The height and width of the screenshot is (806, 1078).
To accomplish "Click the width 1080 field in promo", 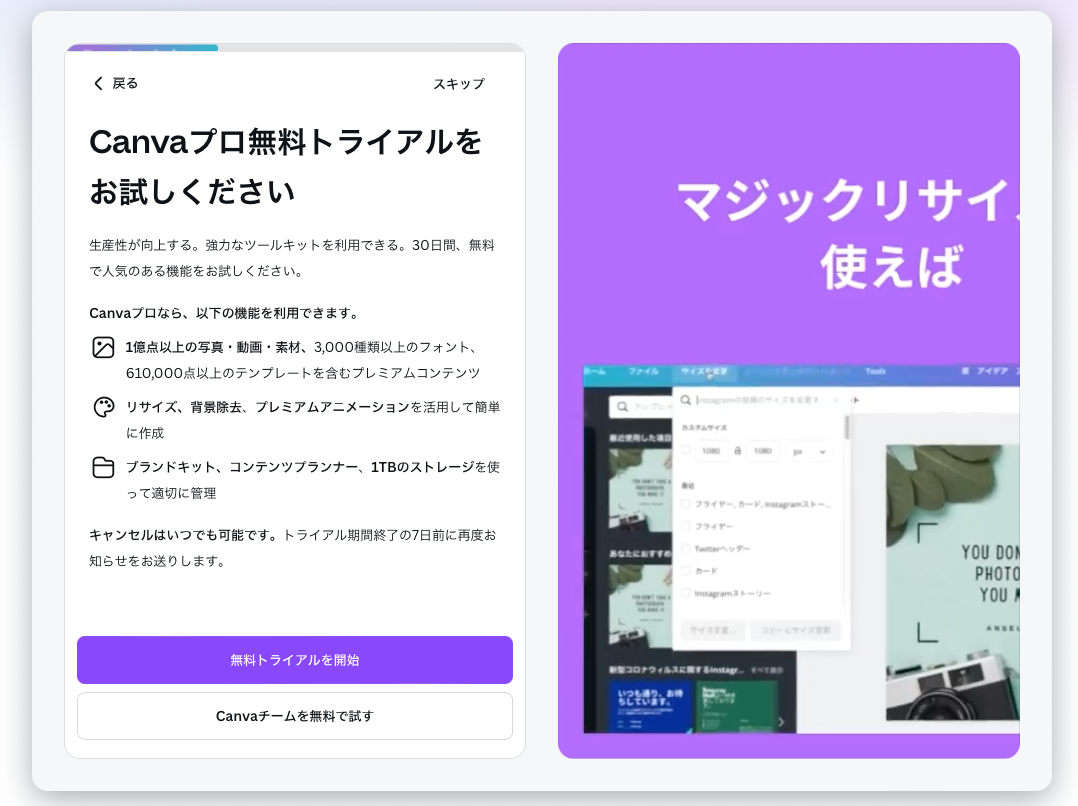I will (x=711, y=451).
